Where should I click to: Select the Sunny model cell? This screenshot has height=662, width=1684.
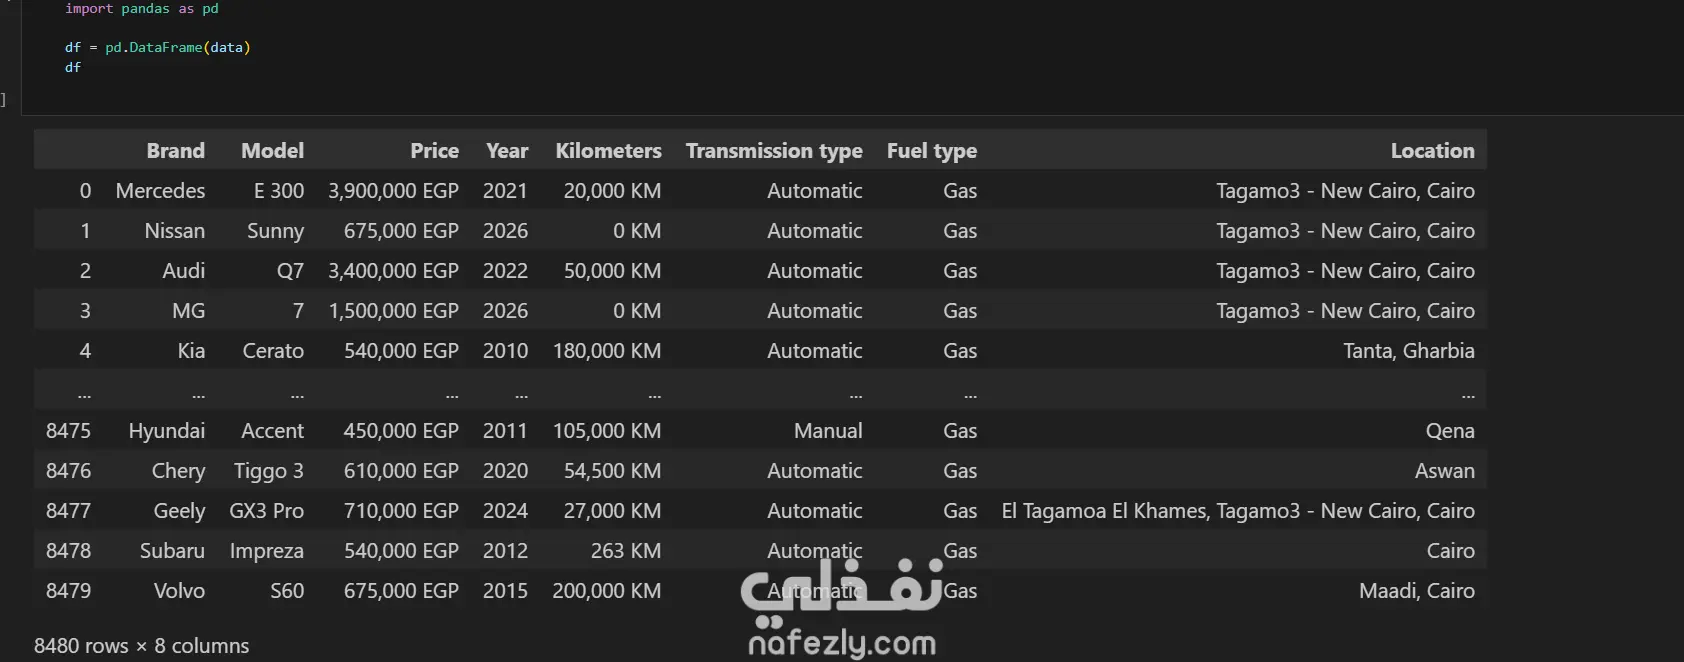(x=275, y=231)
